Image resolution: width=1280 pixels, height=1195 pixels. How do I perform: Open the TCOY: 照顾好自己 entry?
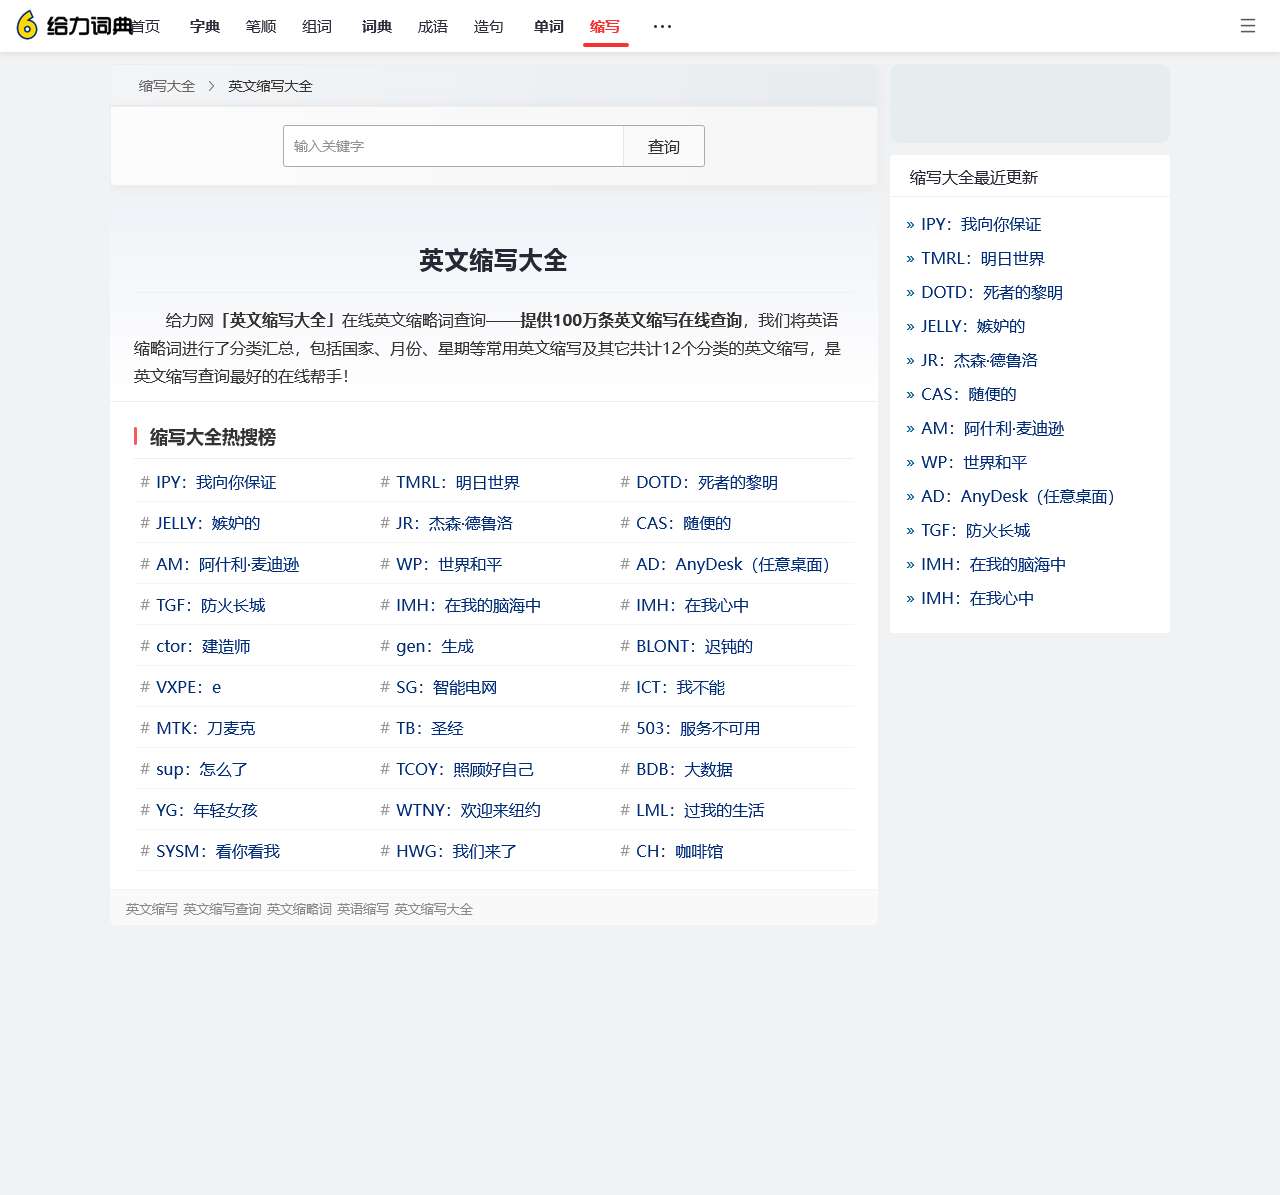pos(464,769)
